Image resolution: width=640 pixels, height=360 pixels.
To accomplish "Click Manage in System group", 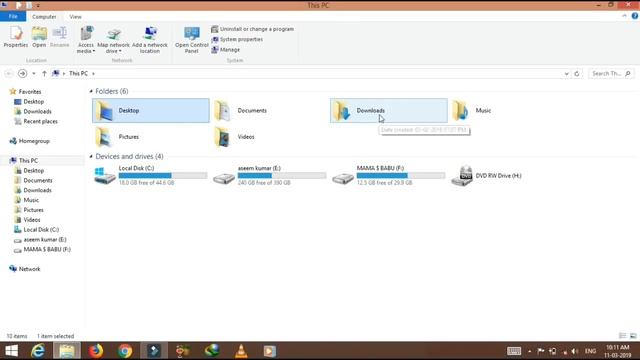I will click(x=226, y=49).
